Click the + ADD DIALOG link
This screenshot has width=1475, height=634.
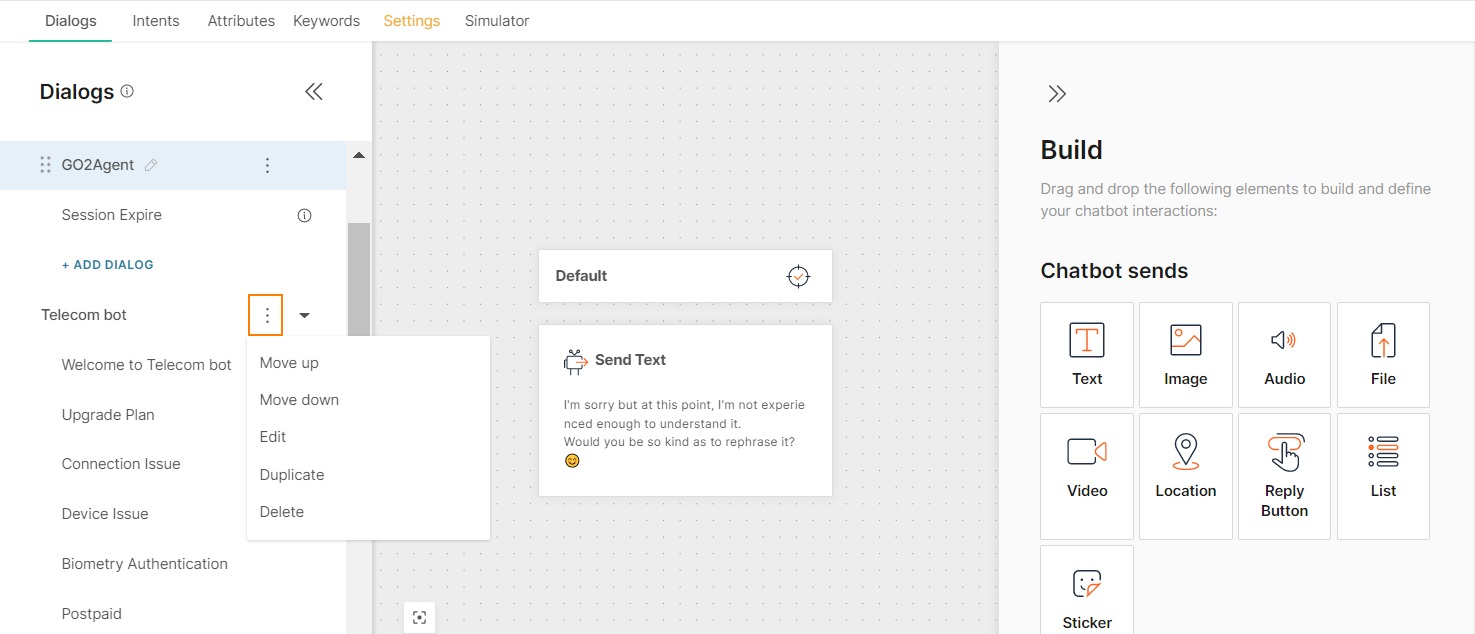pos(108,265)
